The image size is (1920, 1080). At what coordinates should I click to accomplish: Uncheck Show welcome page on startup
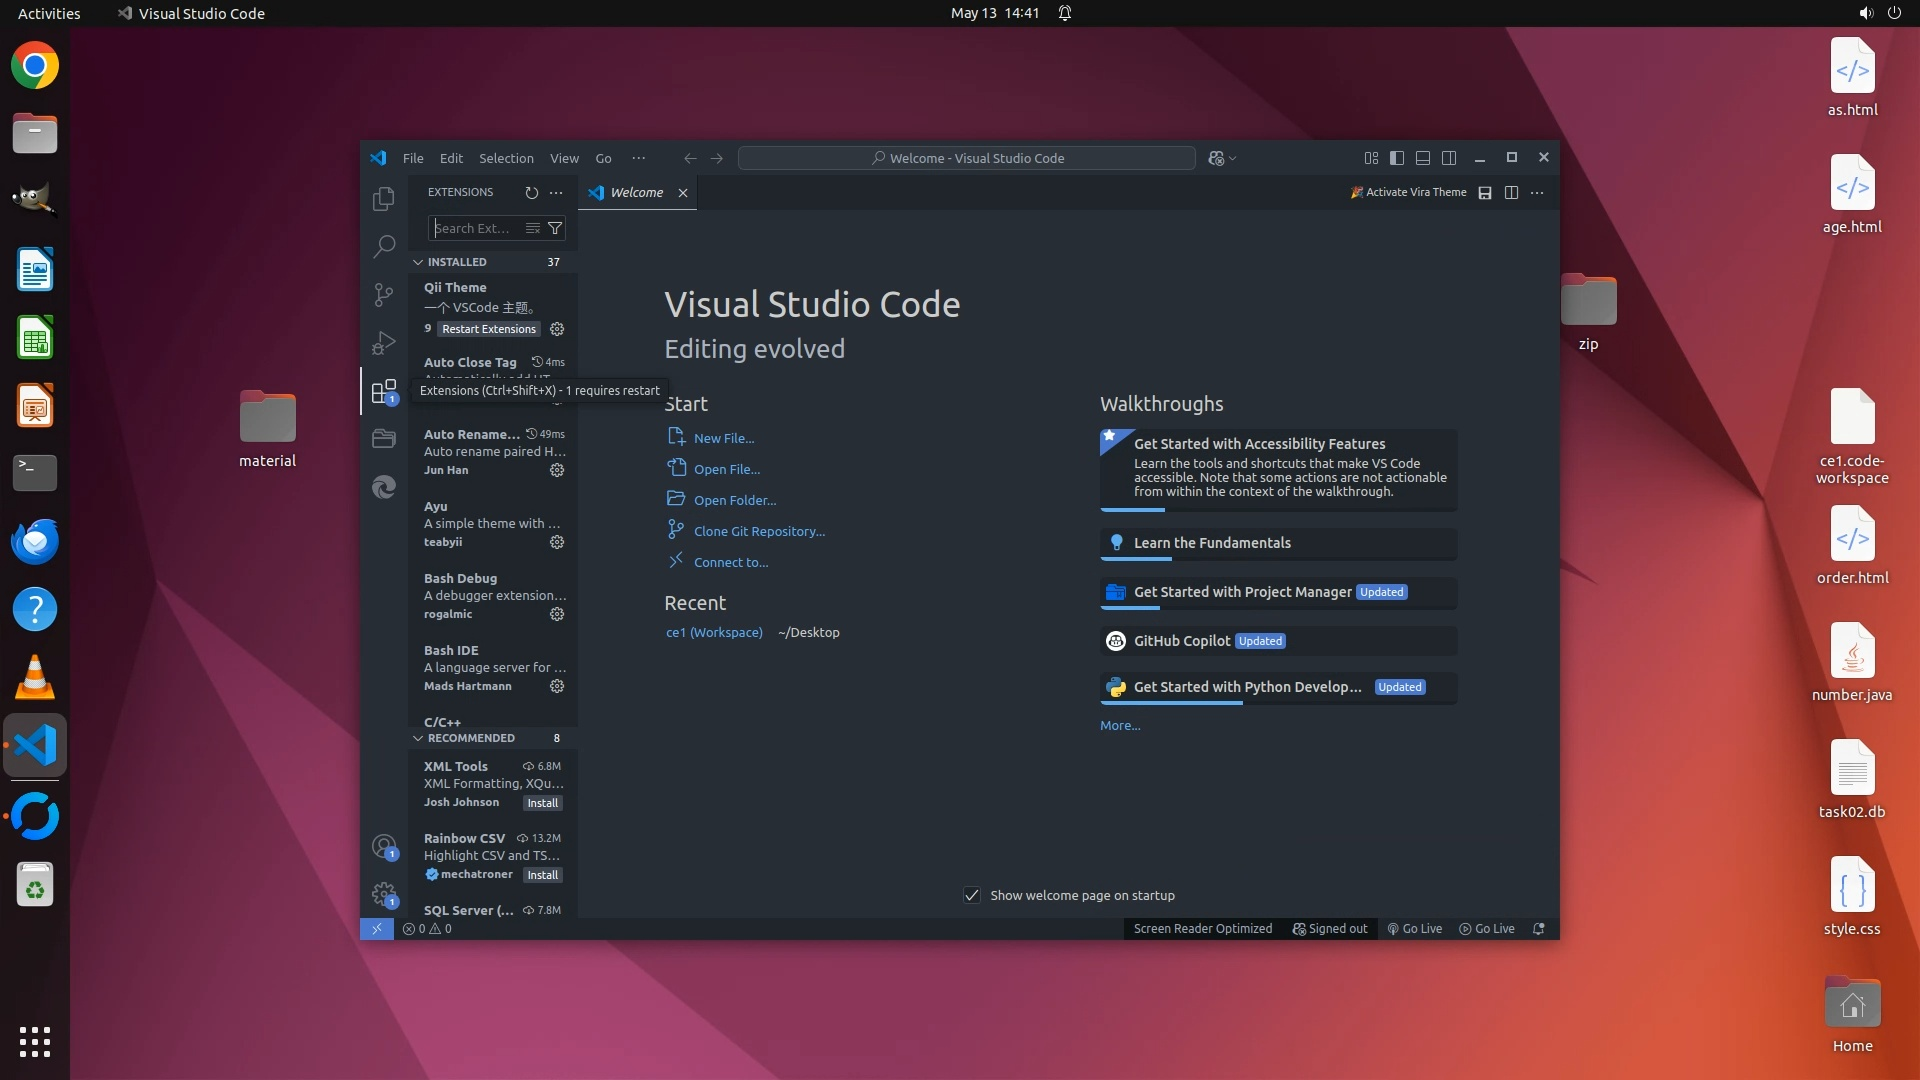point(971,895)
